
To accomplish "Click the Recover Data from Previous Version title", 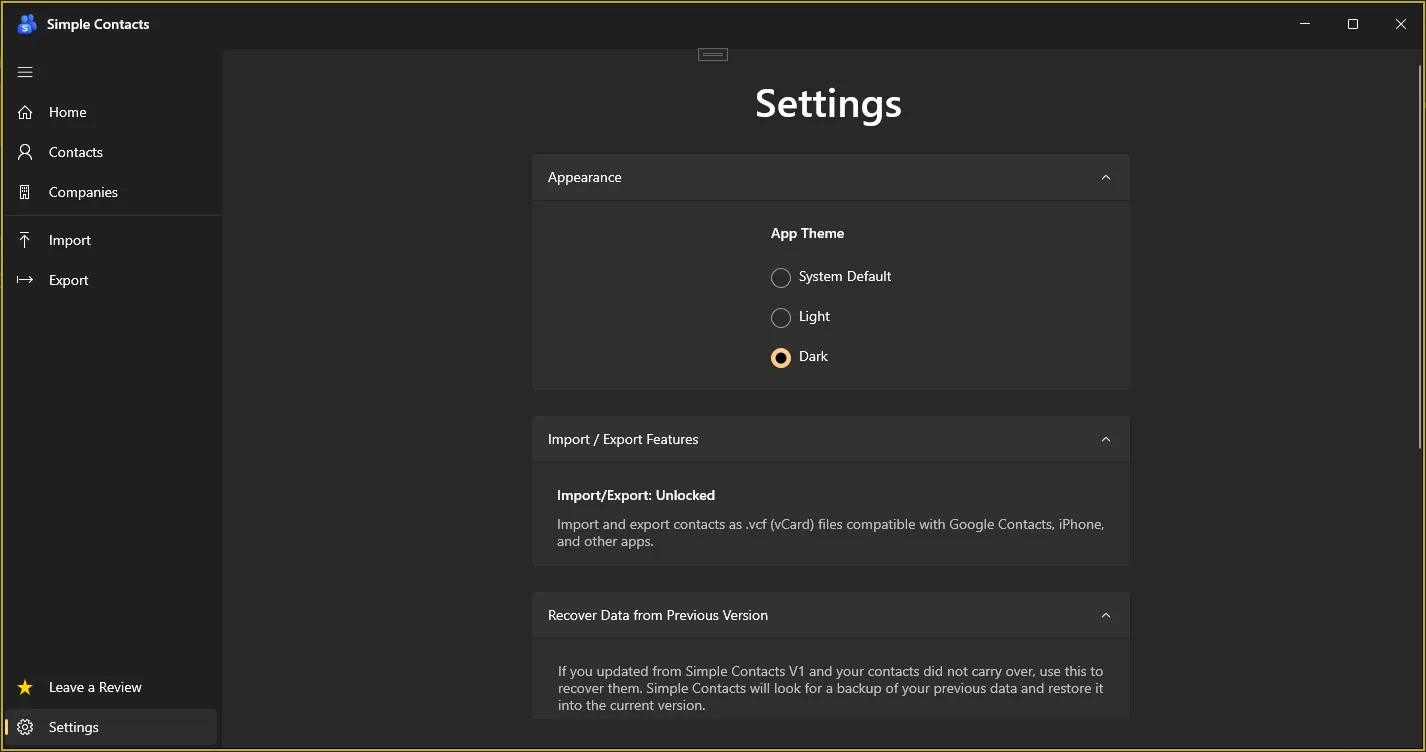I will coord(658,615).
